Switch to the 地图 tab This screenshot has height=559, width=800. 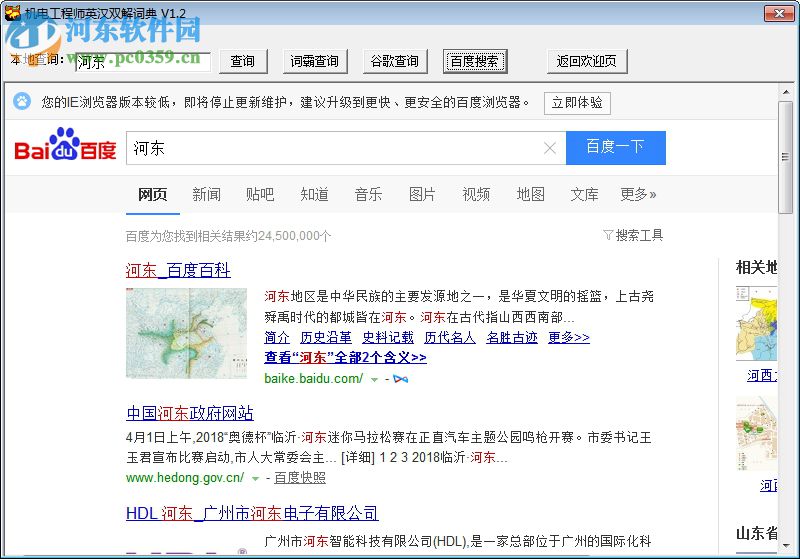[x=531, y=194]
